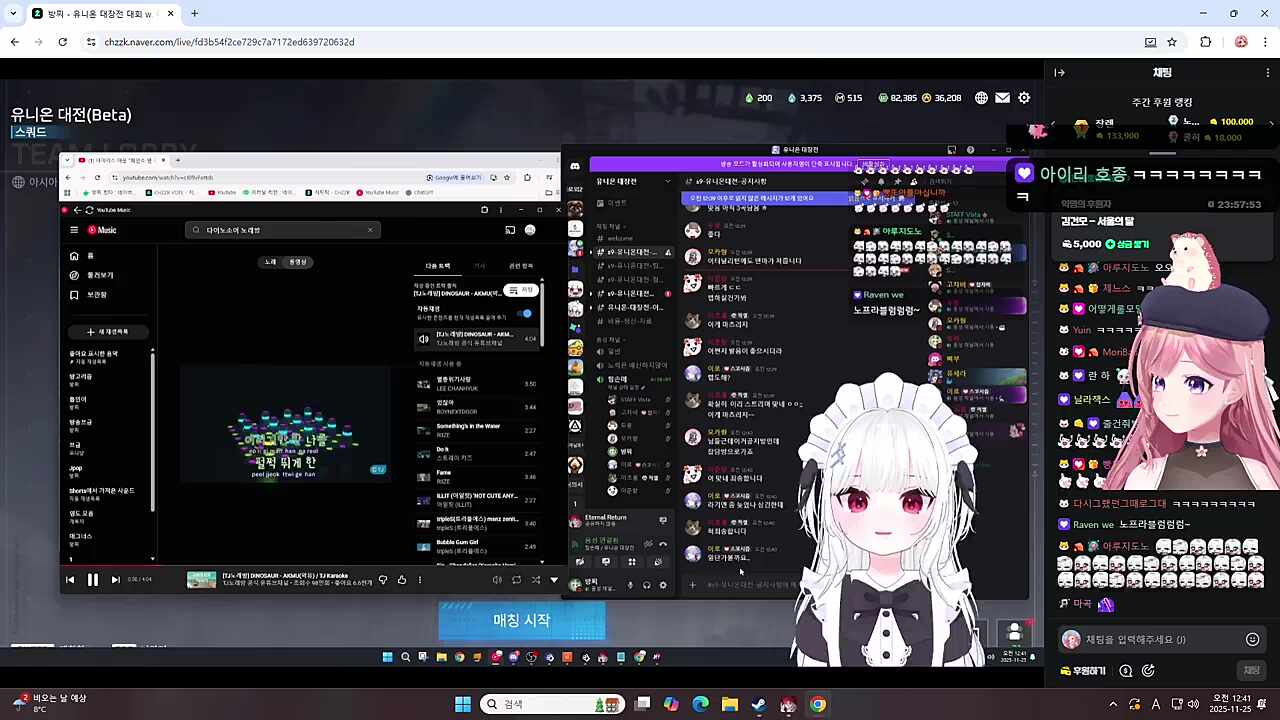
Task: Bookmark this page with the star icon
Action: click(x=1172, y=42)
